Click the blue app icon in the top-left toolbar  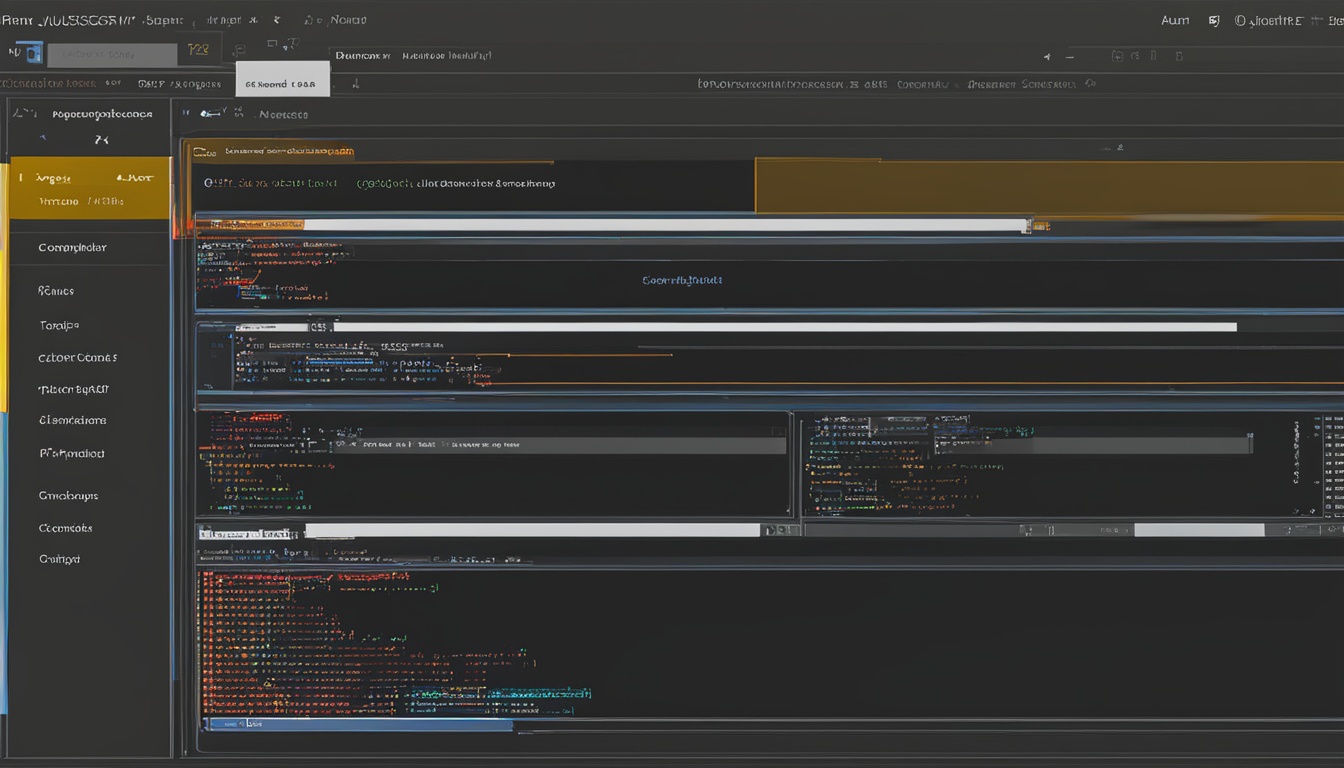[x=34, y=53]
